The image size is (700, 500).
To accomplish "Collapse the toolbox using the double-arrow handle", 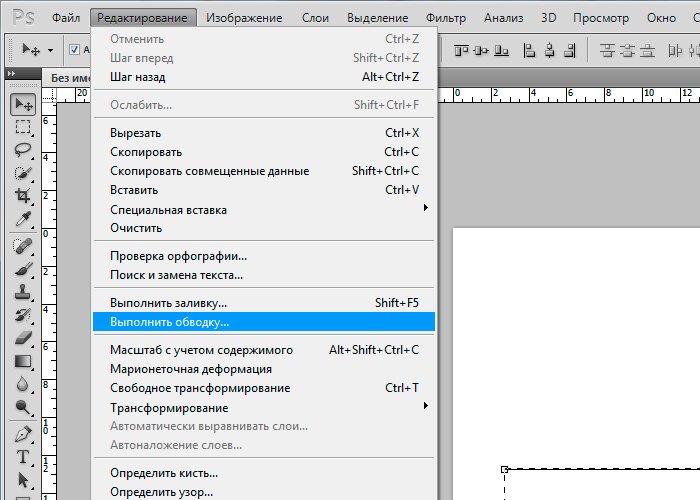I will pyautogui.click(x=12, y=72).
